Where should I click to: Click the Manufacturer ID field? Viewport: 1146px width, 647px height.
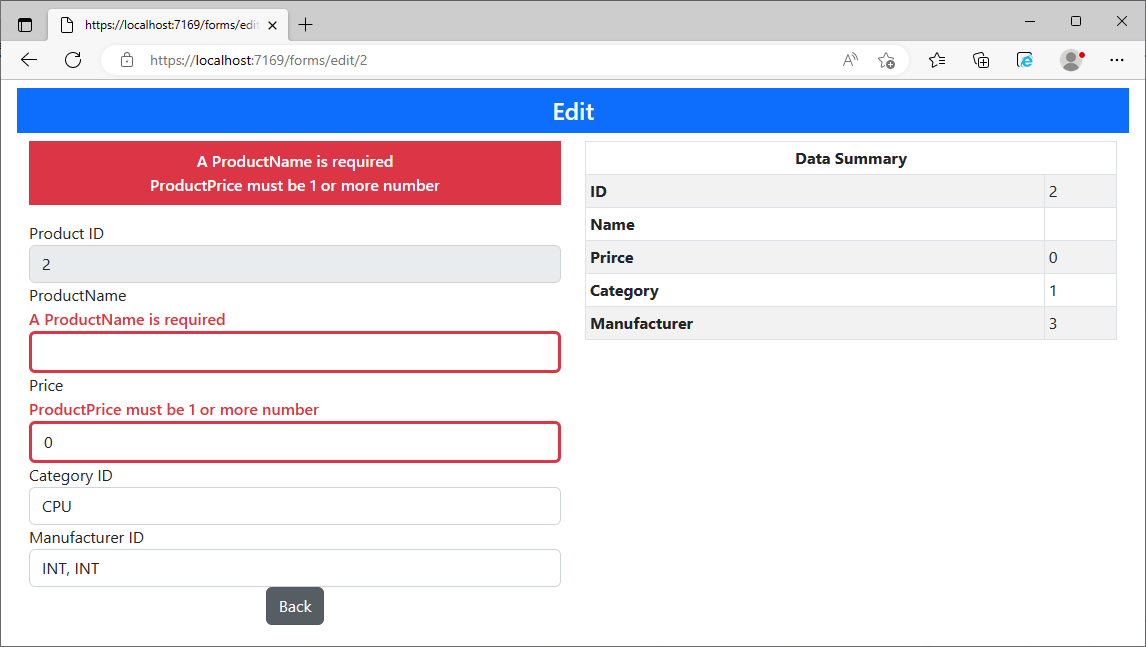(294, 568)
